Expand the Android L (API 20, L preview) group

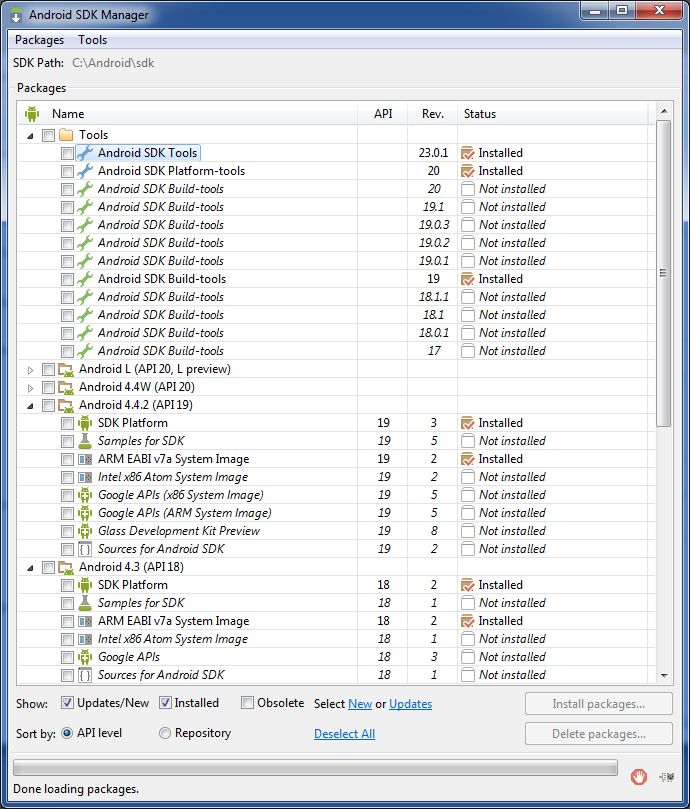(30, 370)
